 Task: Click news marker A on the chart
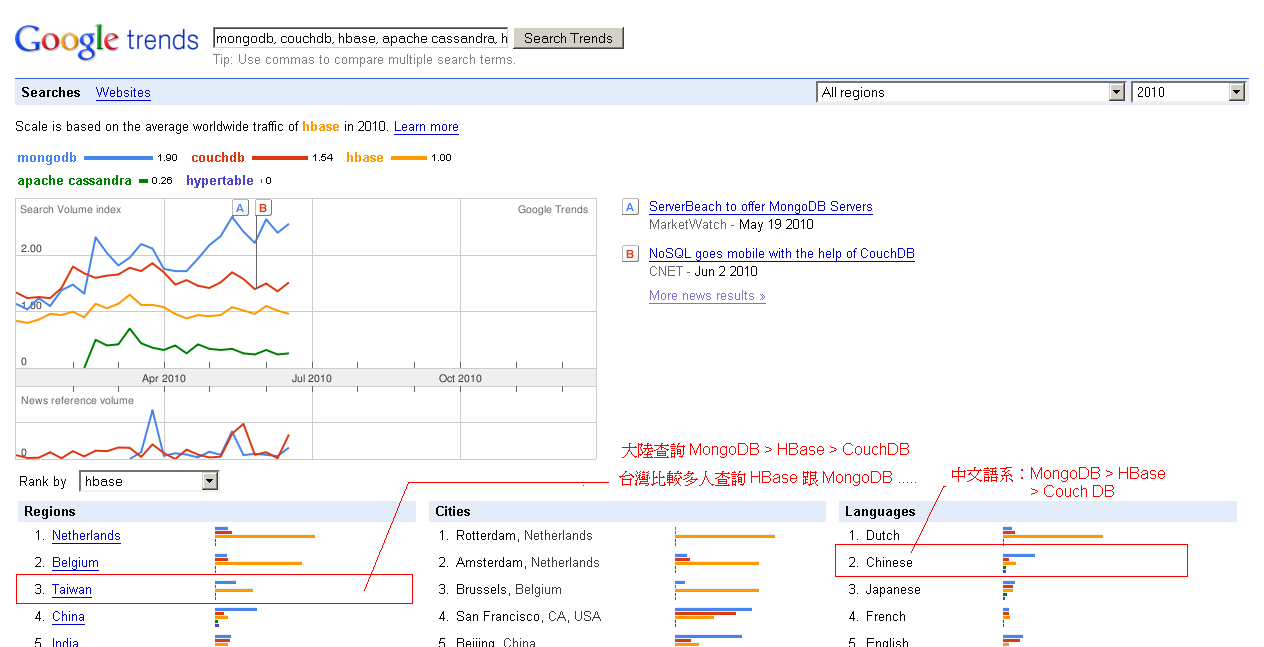[240, 208]
